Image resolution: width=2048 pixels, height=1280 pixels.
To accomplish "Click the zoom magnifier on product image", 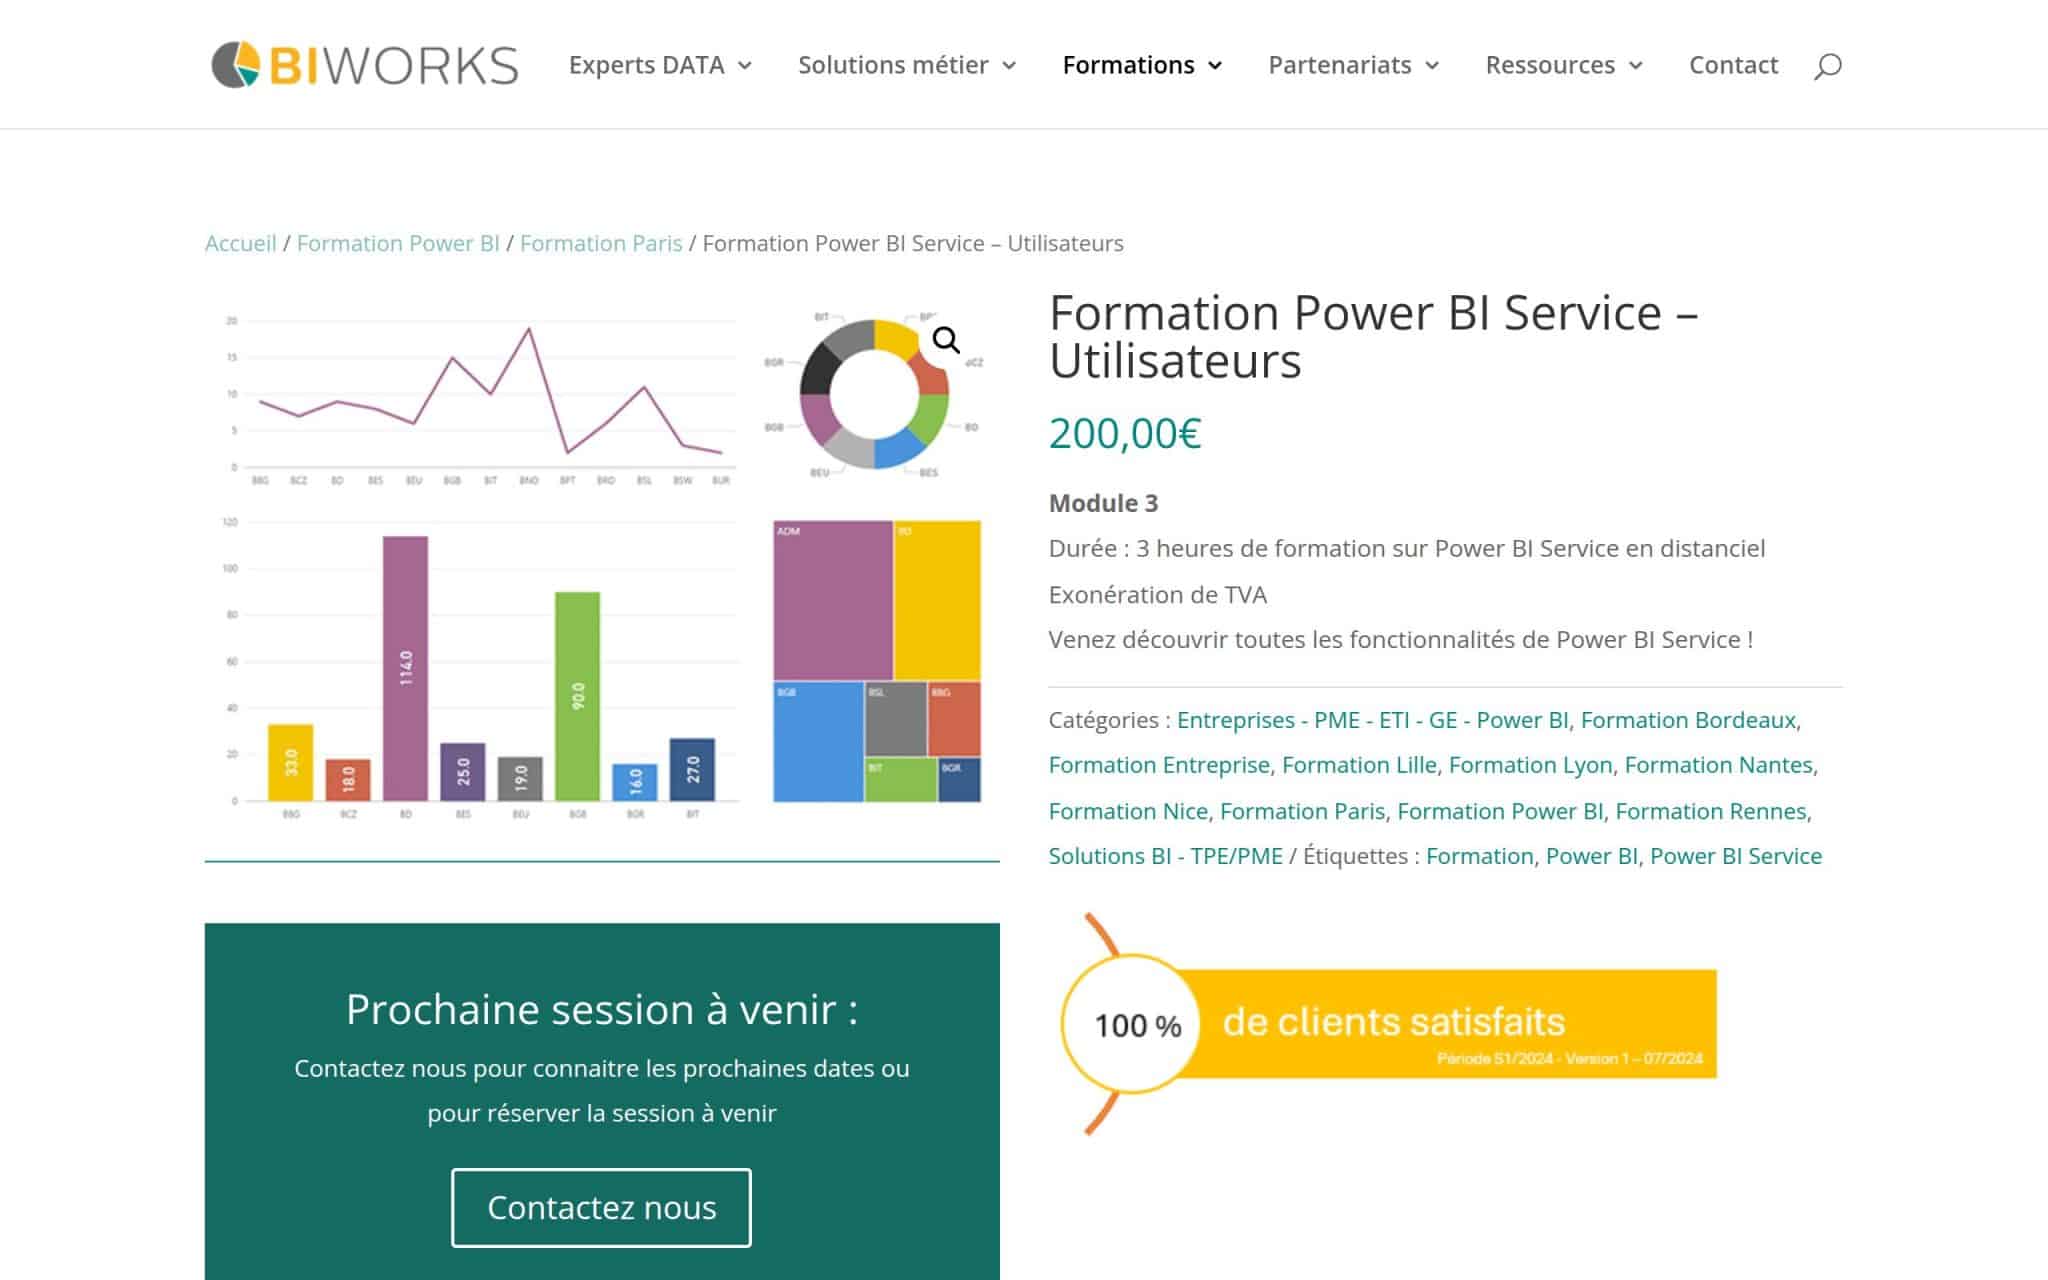I will click(x=946, y=341).
